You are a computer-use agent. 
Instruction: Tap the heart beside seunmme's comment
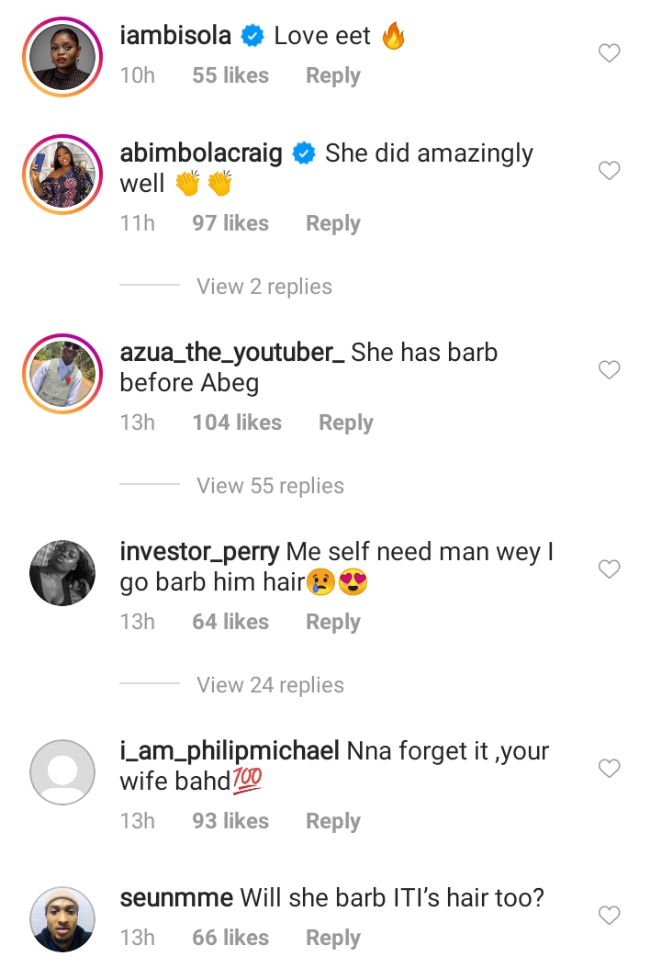608,915
